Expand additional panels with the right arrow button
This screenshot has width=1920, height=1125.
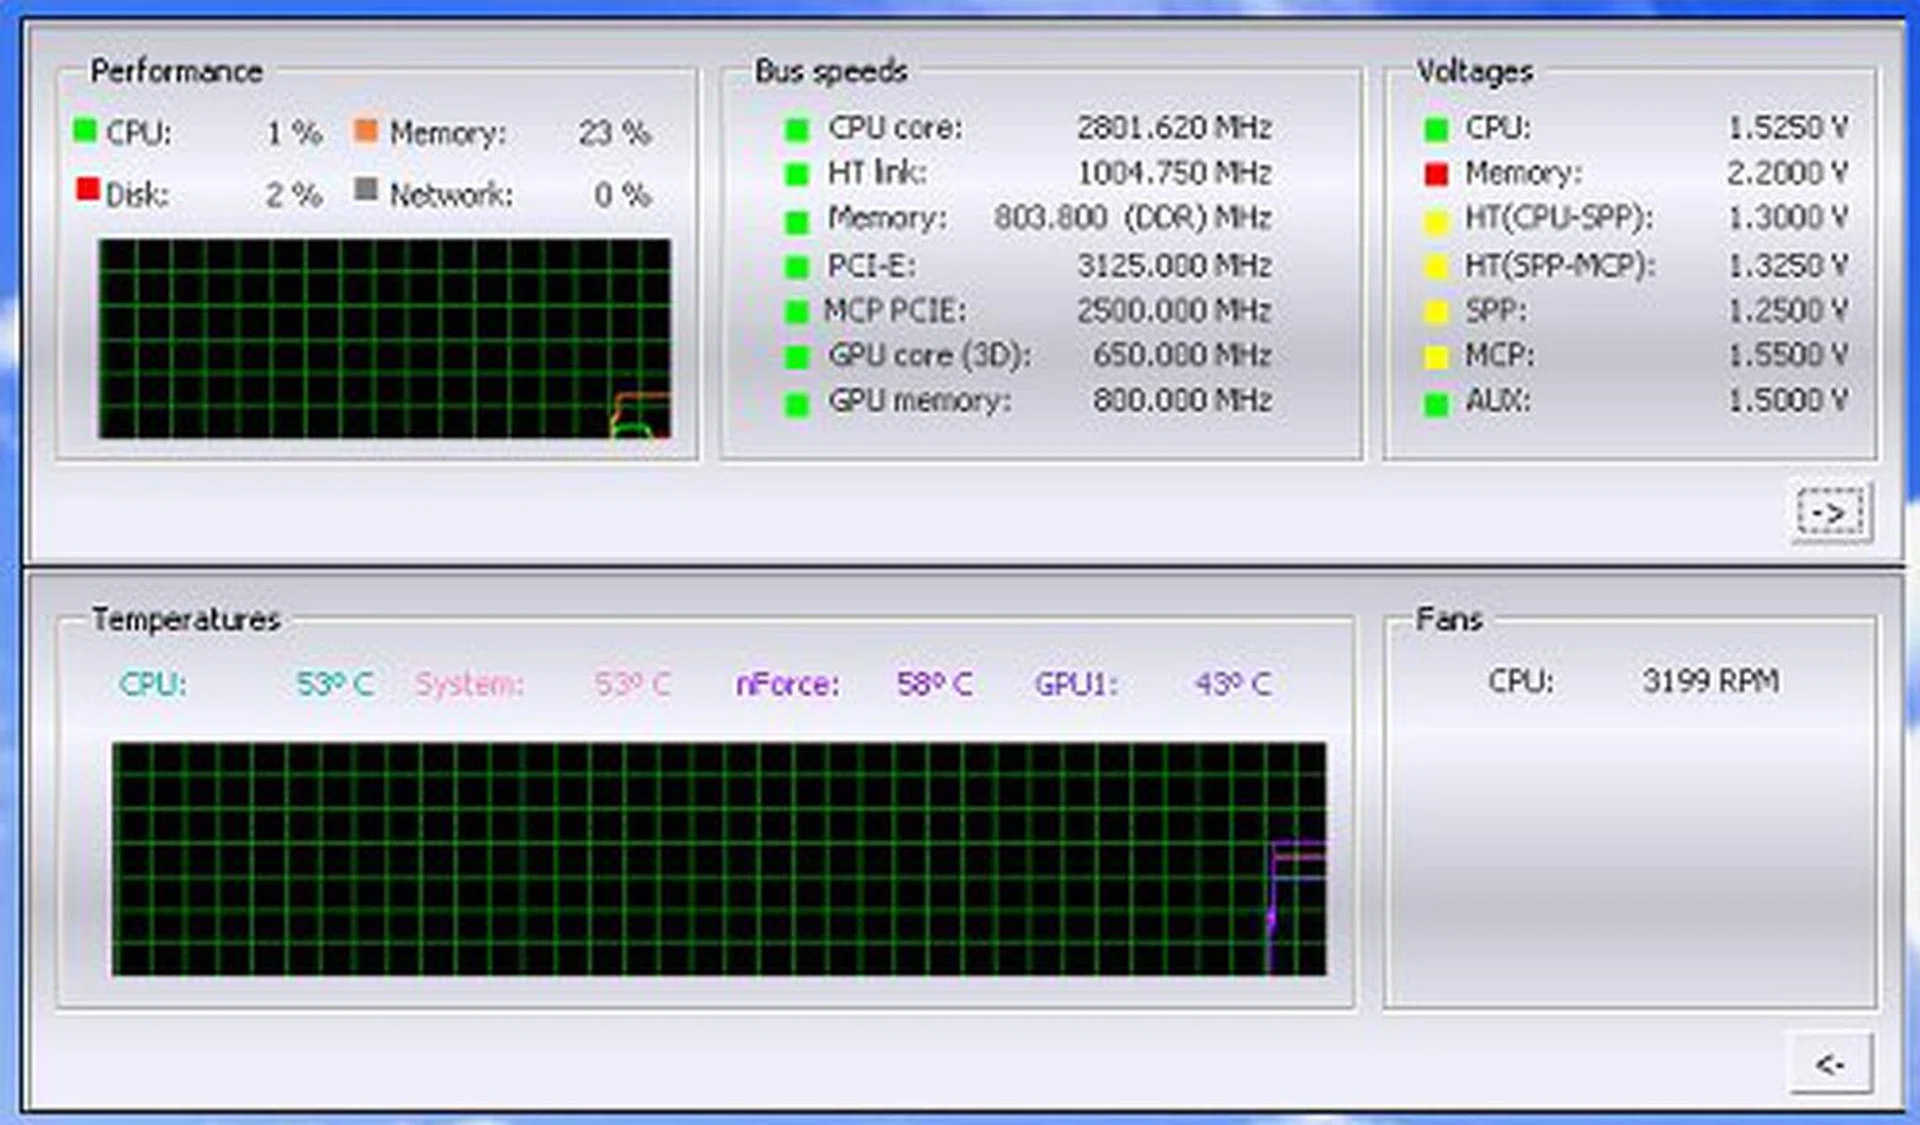point(1830,513)
